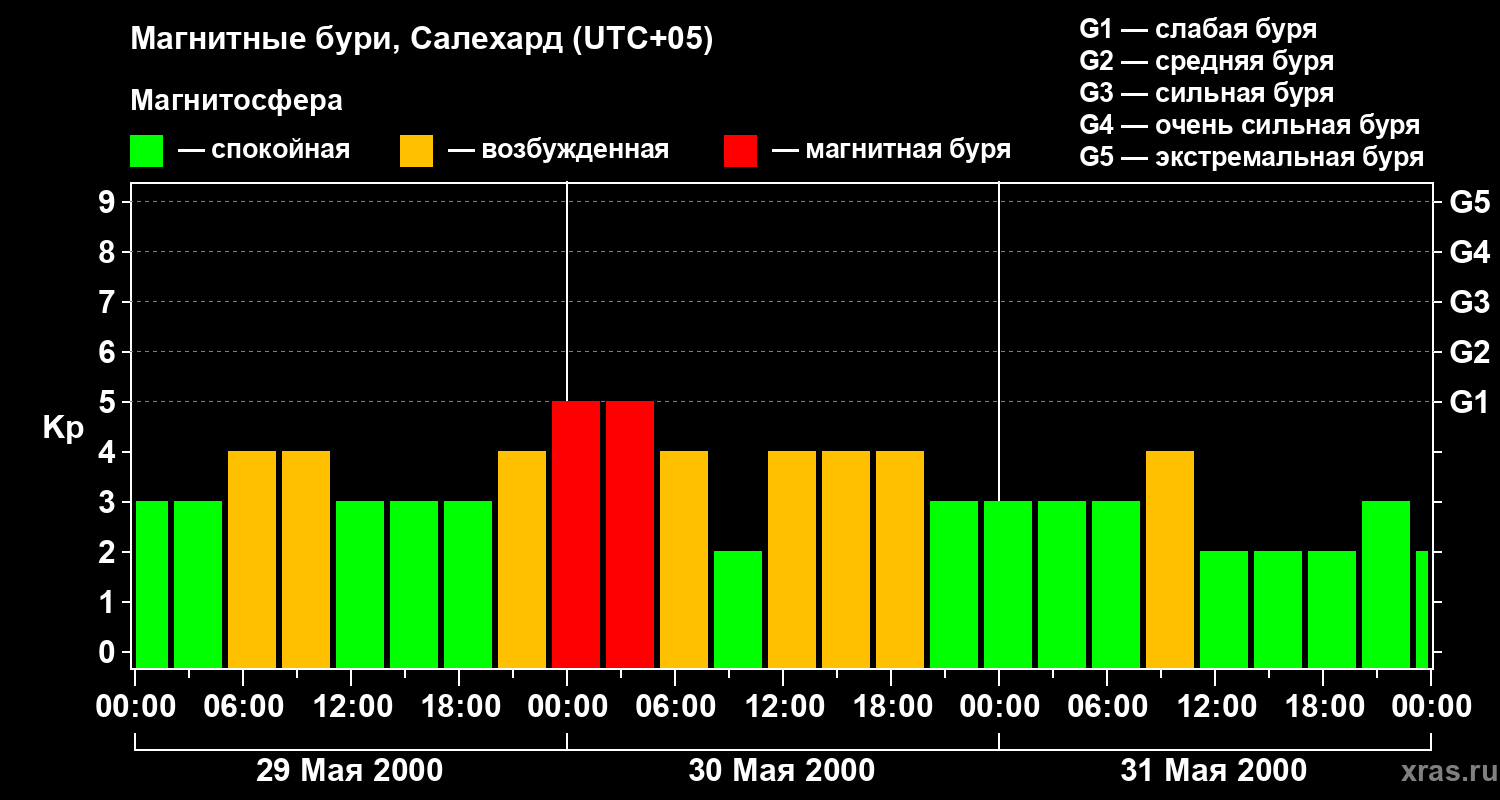Click the "— спокойная" legend label

[264, 150]
